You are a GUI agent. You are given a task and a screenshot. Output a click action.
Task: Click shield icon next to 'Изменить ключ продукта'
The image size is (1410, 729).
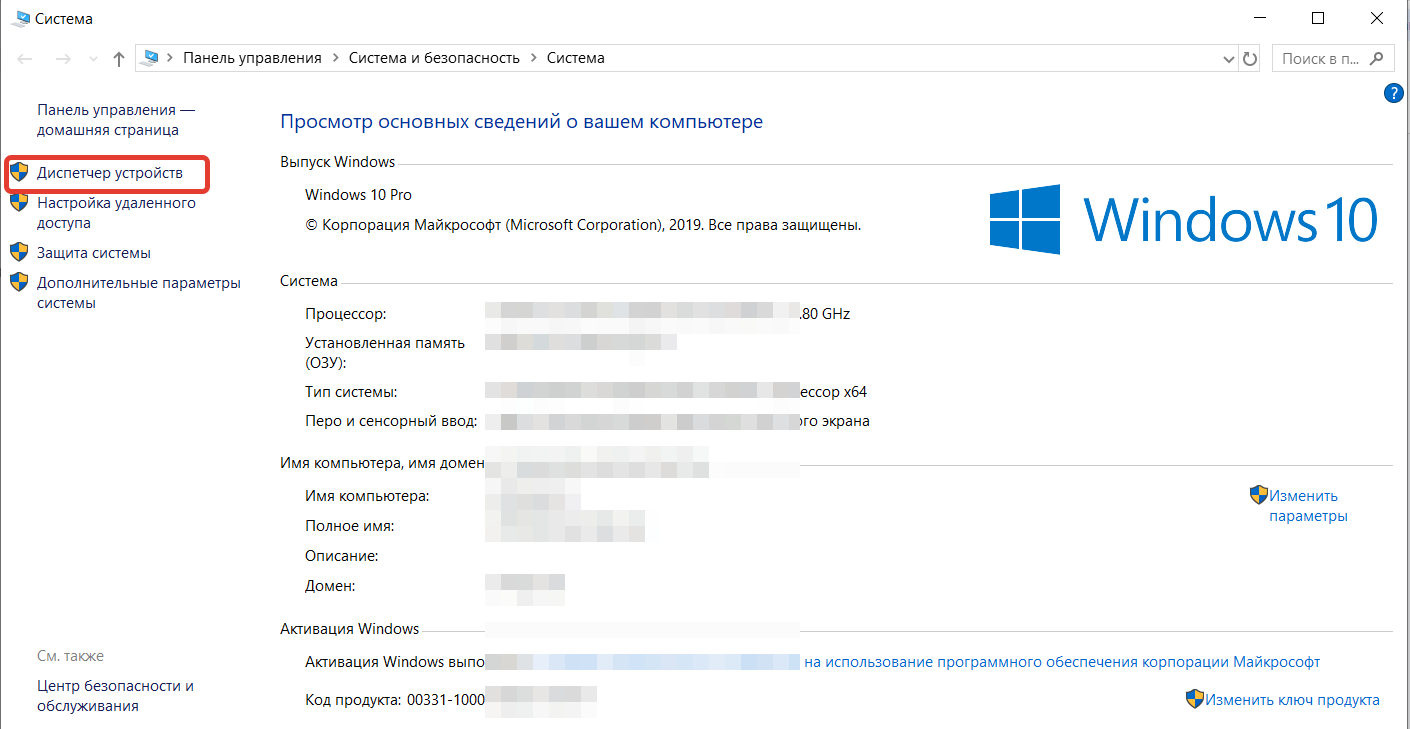pyautogui.click(x=1195, y=699)
